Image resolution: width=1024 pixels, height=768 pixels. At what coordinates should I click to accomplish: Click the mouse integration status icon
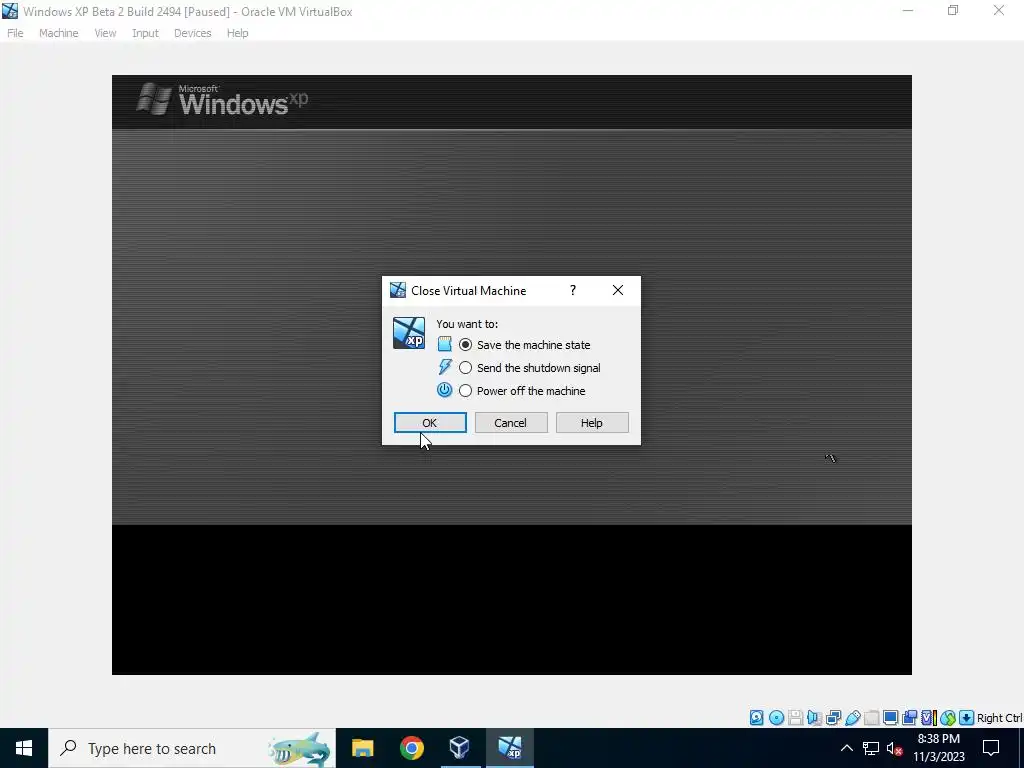pos(948,718)
